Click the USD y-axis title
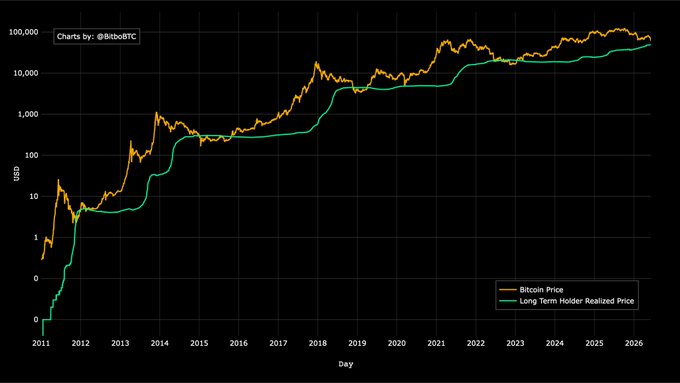 (x=16, y=173)
